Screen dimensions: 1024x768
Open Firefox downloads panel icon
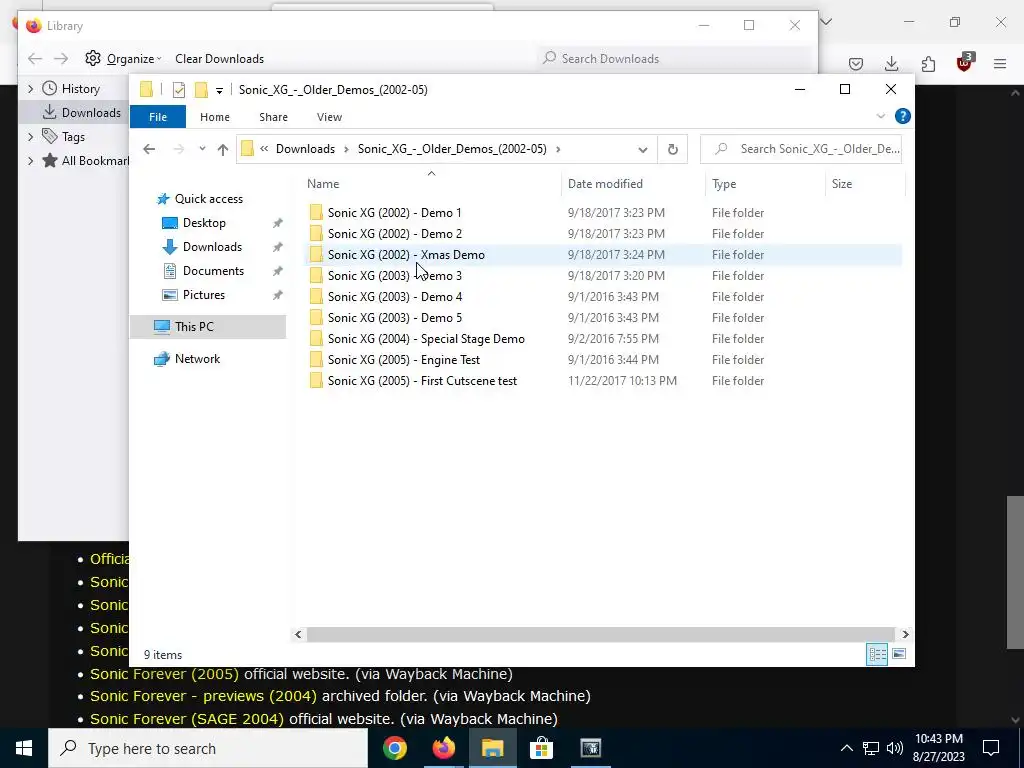891,64
